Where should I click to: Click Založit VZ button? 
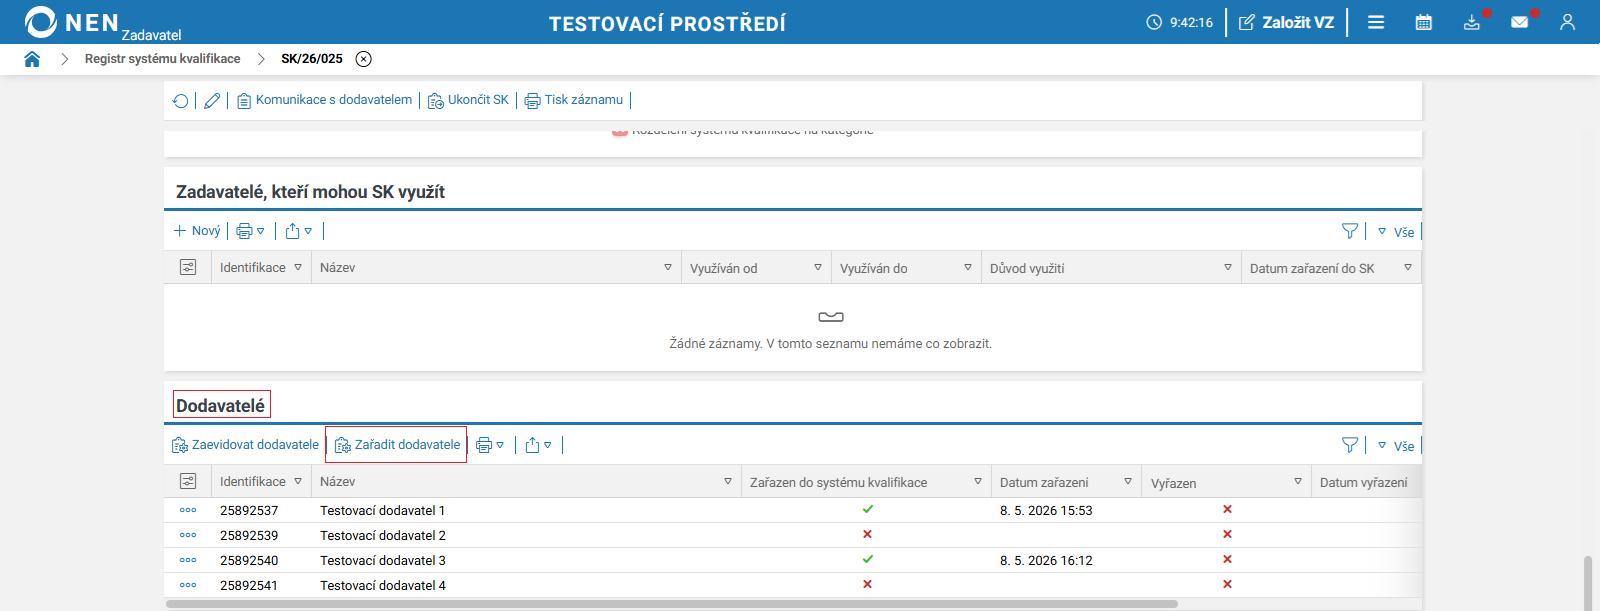1286,22
